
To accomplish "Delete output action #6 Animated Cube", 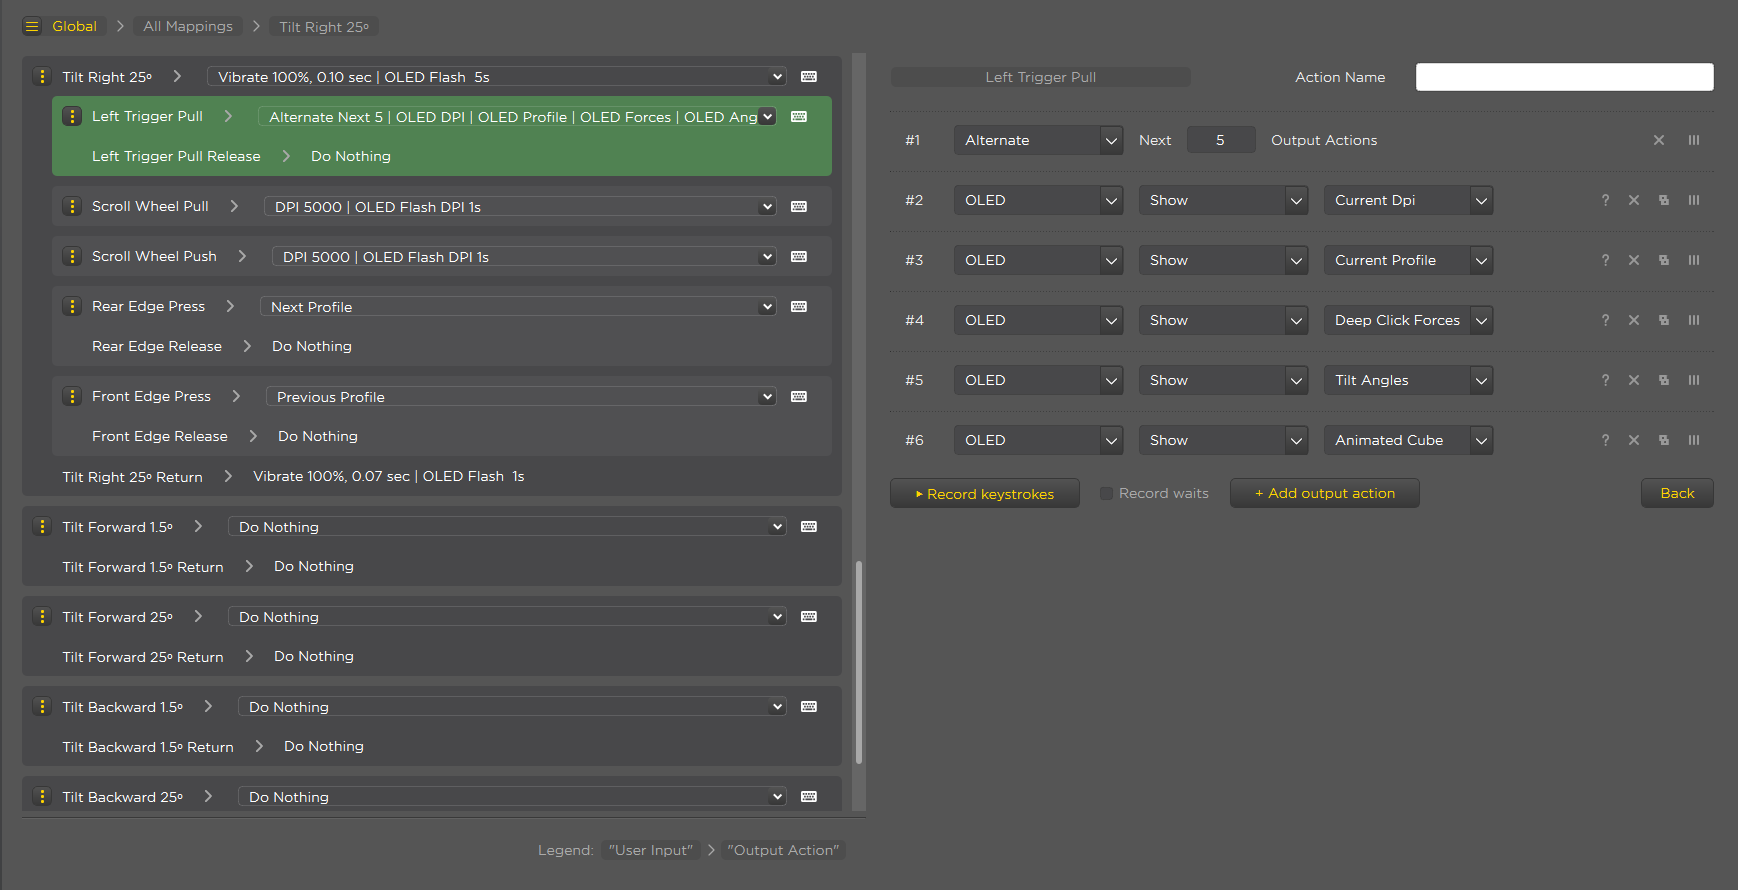I will [1634, 440].
